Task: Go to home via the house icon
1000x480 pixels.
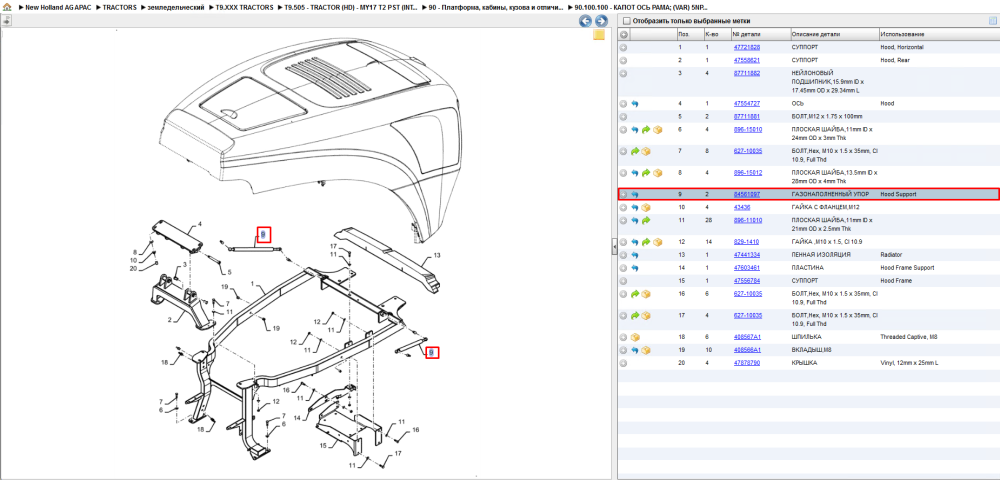Action: tap(7, 7)
